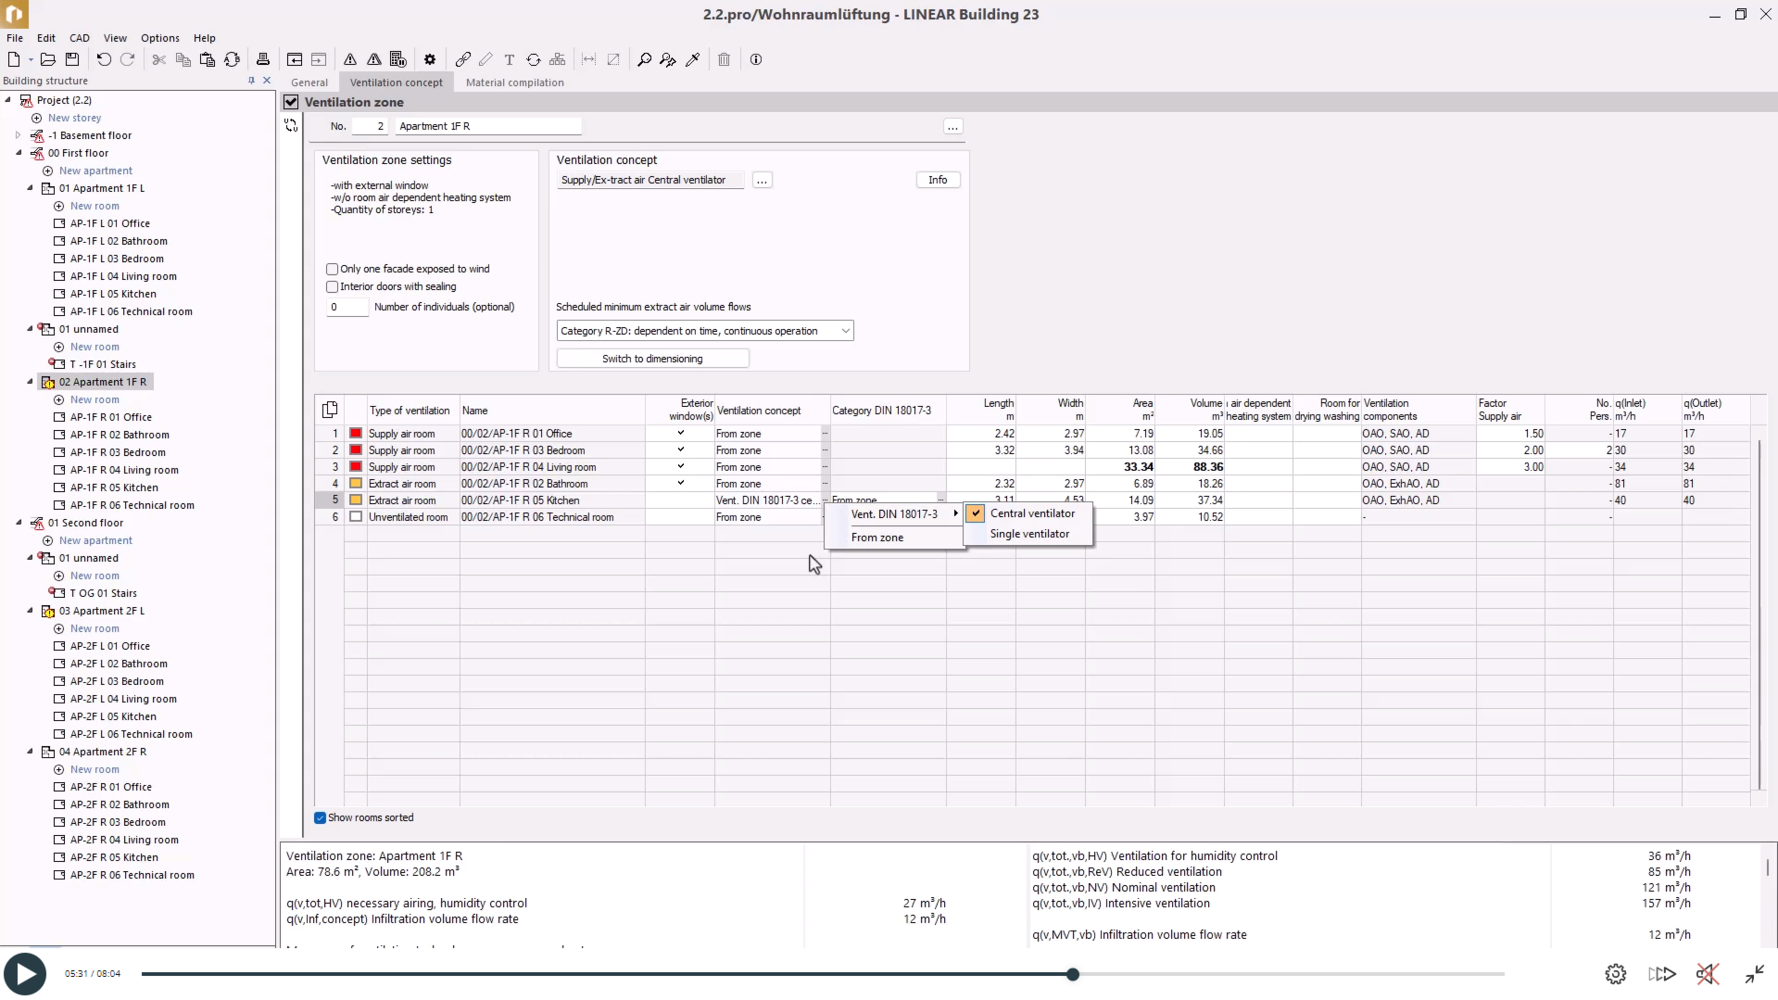Check Interior doors with sealing
This screenshot has height=1000, width=1778.
pos(332,287)
